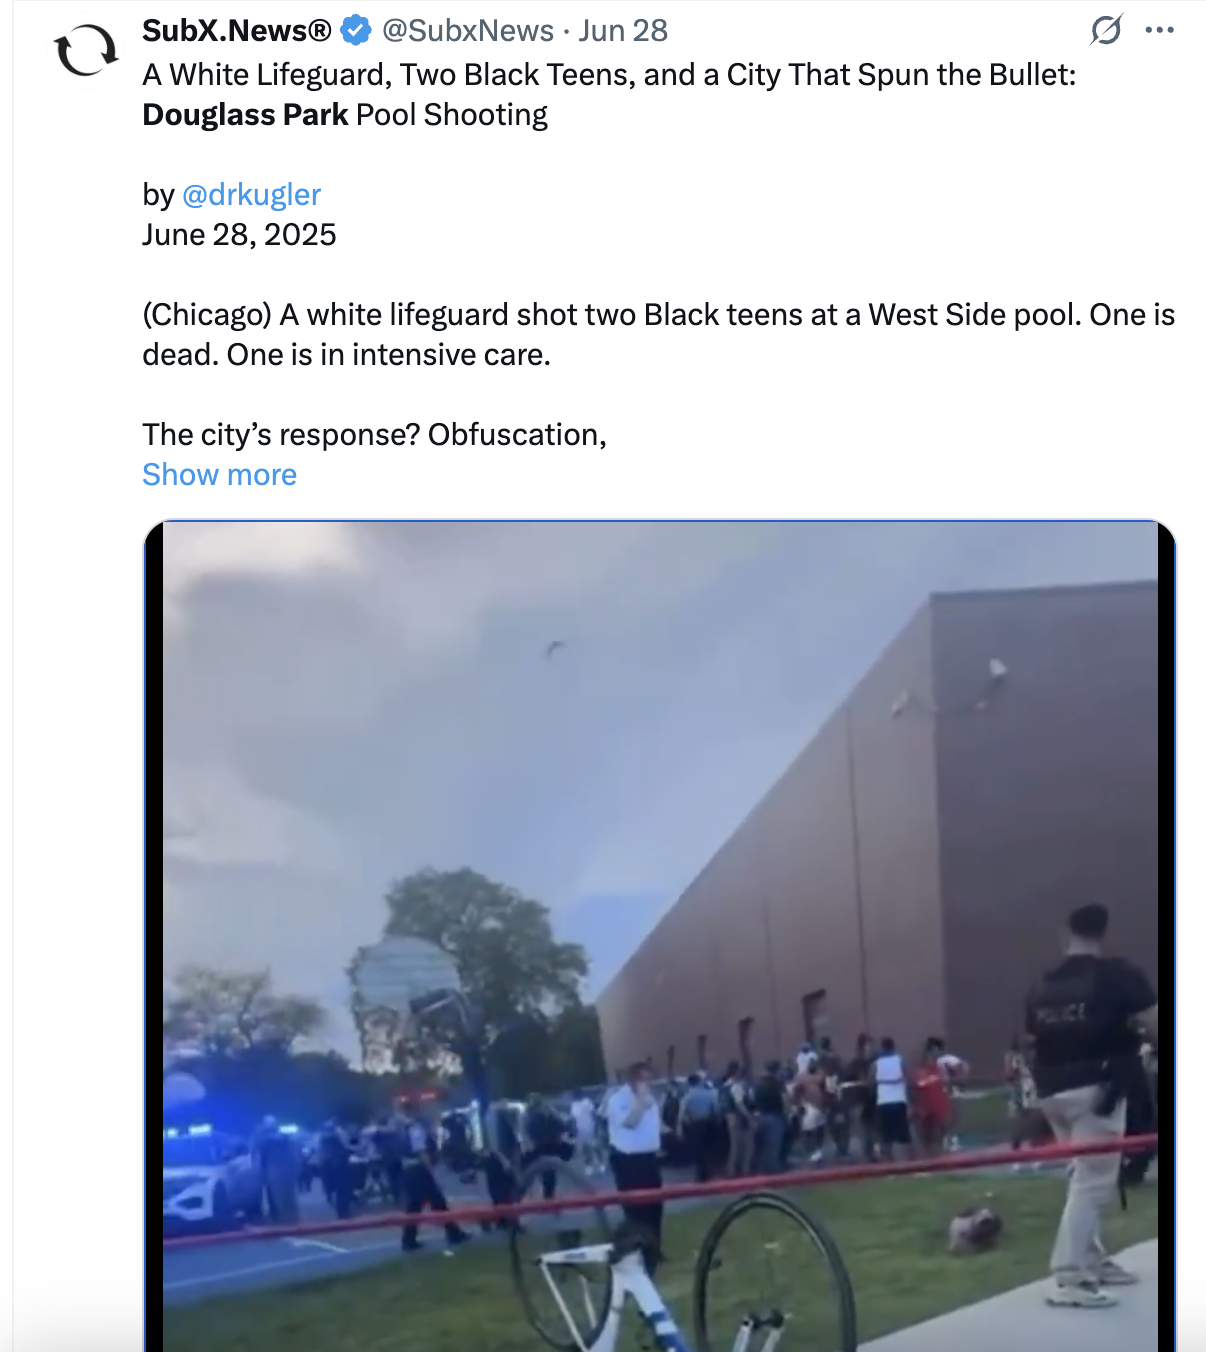Open the SubX.News profile avatar

coord(86,50)
